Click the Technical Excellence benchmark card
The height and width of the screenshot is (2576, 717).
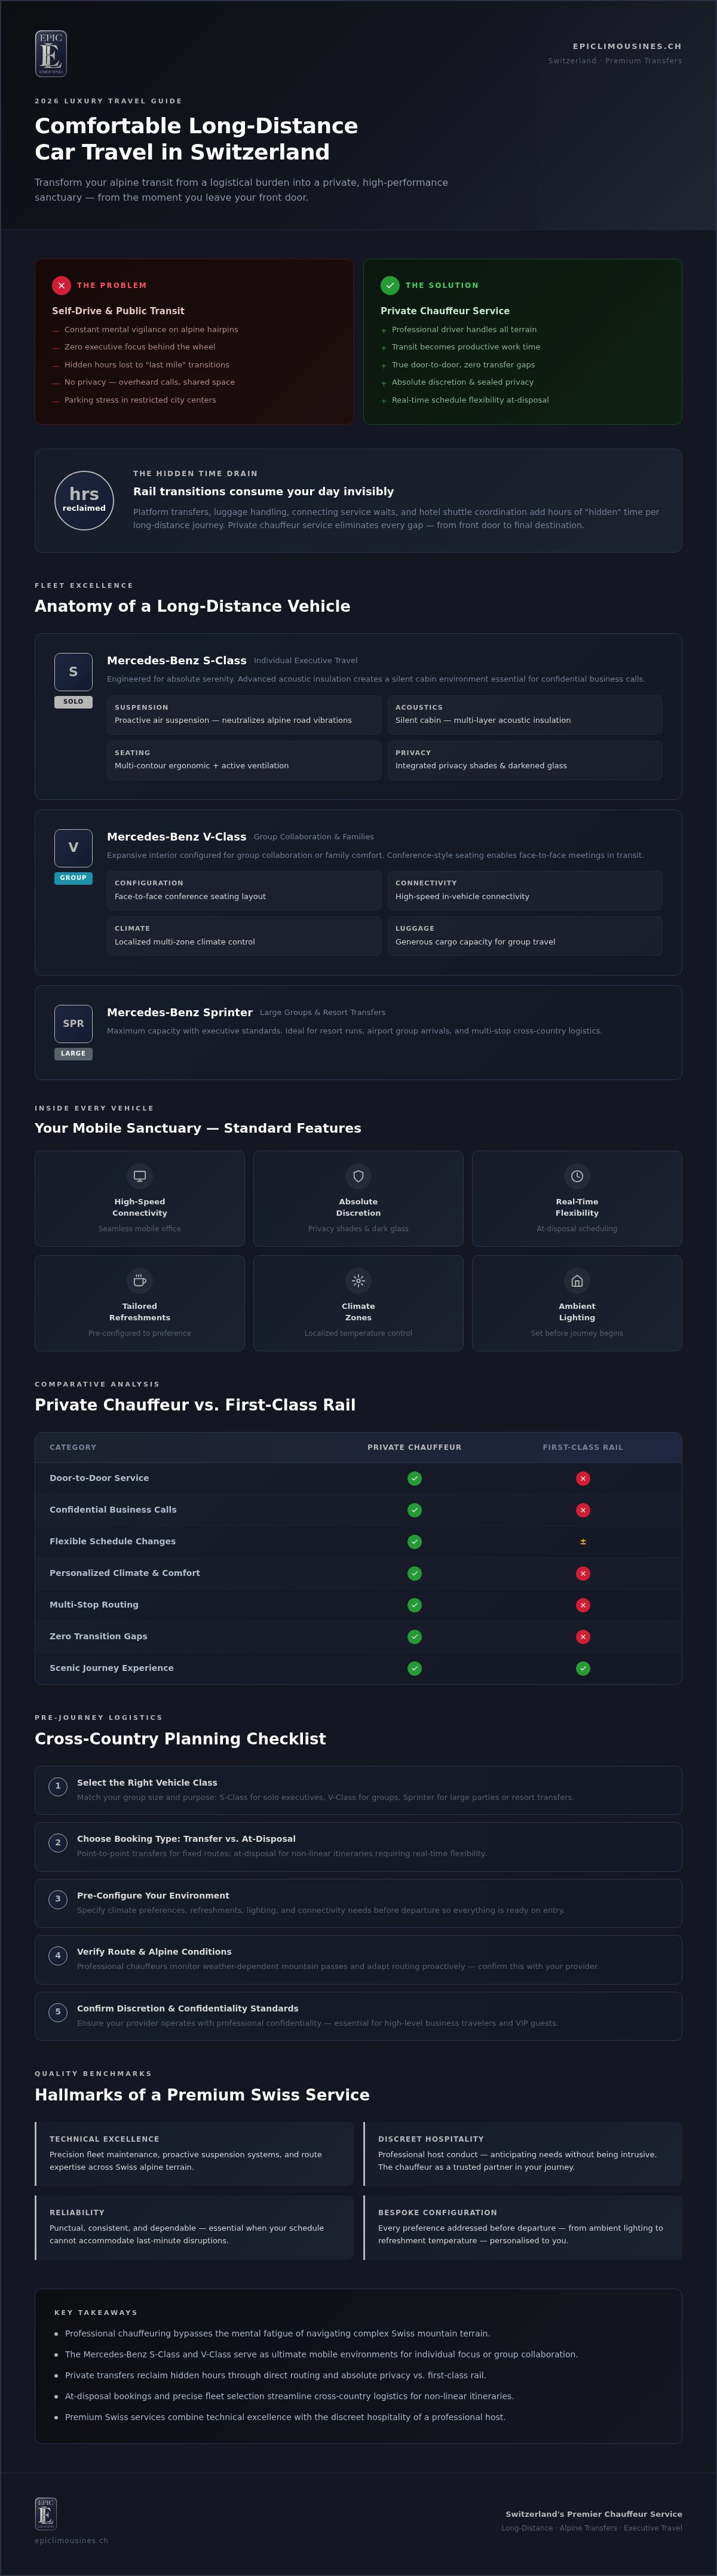click(194, 2153)
